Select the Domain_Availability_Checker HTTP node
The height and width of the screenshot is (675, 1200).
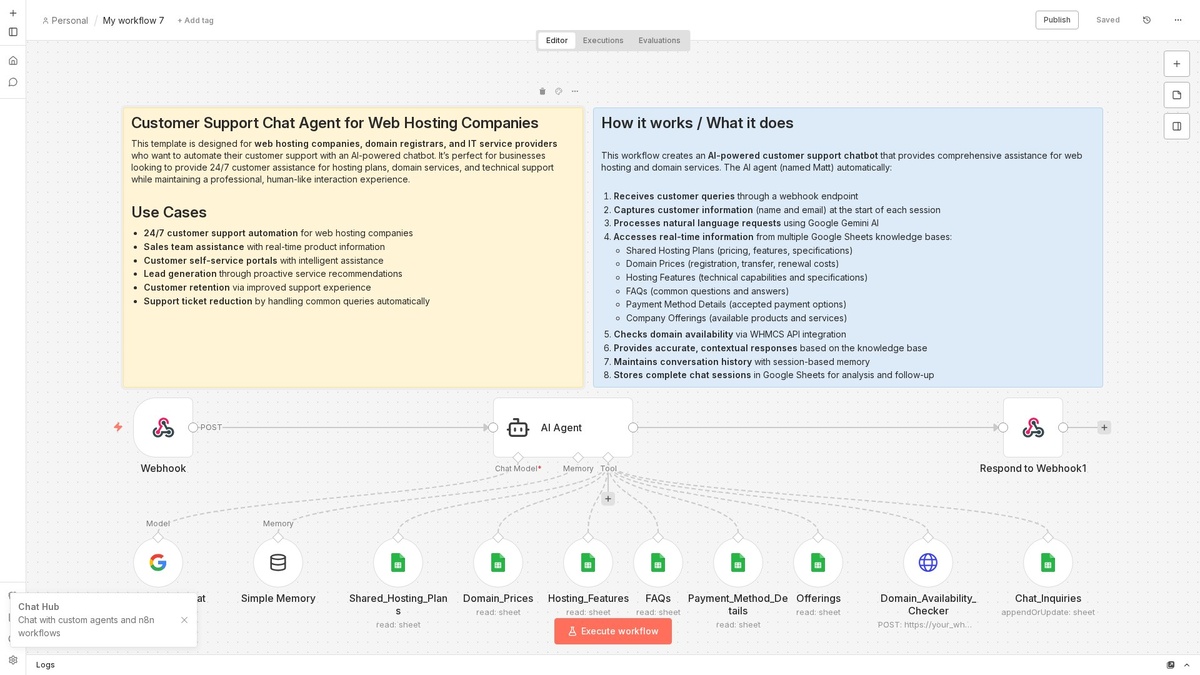pos(928,562)
